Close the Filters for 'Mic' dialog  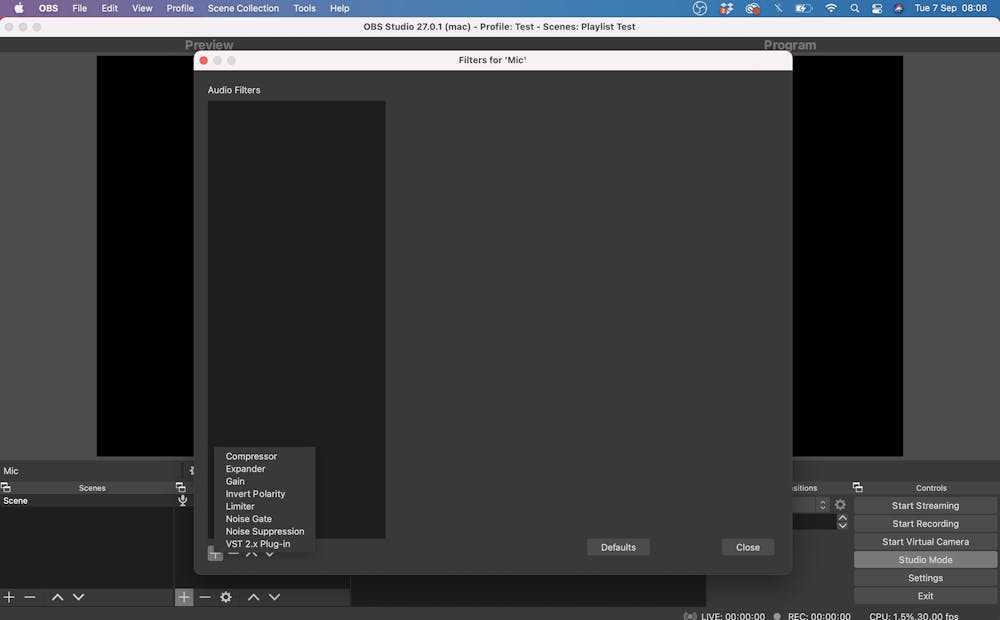(x=747, y=547)
